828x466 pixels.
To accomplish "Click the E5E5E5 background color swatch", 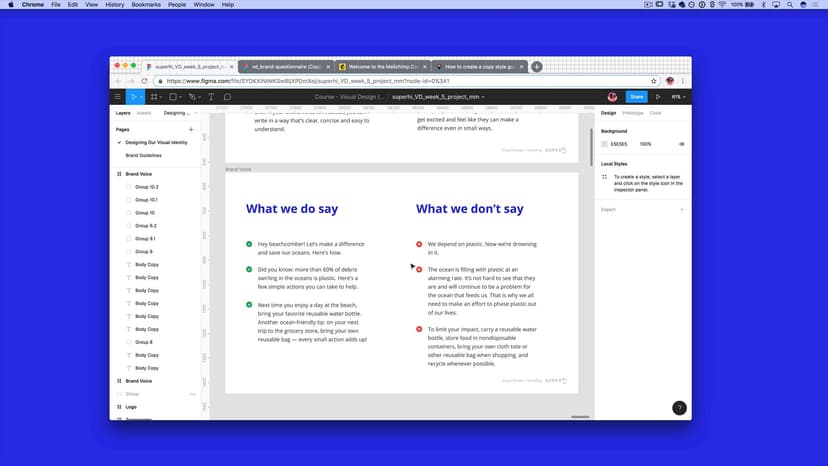I will (605, 144).
